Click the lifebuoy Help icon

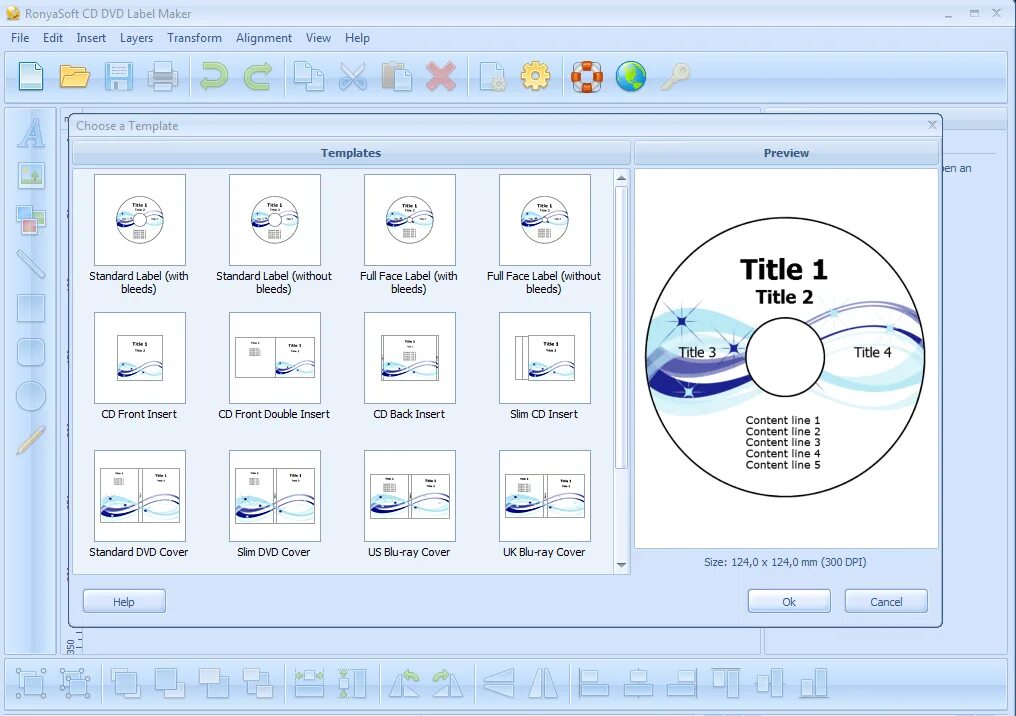(586, 76)
